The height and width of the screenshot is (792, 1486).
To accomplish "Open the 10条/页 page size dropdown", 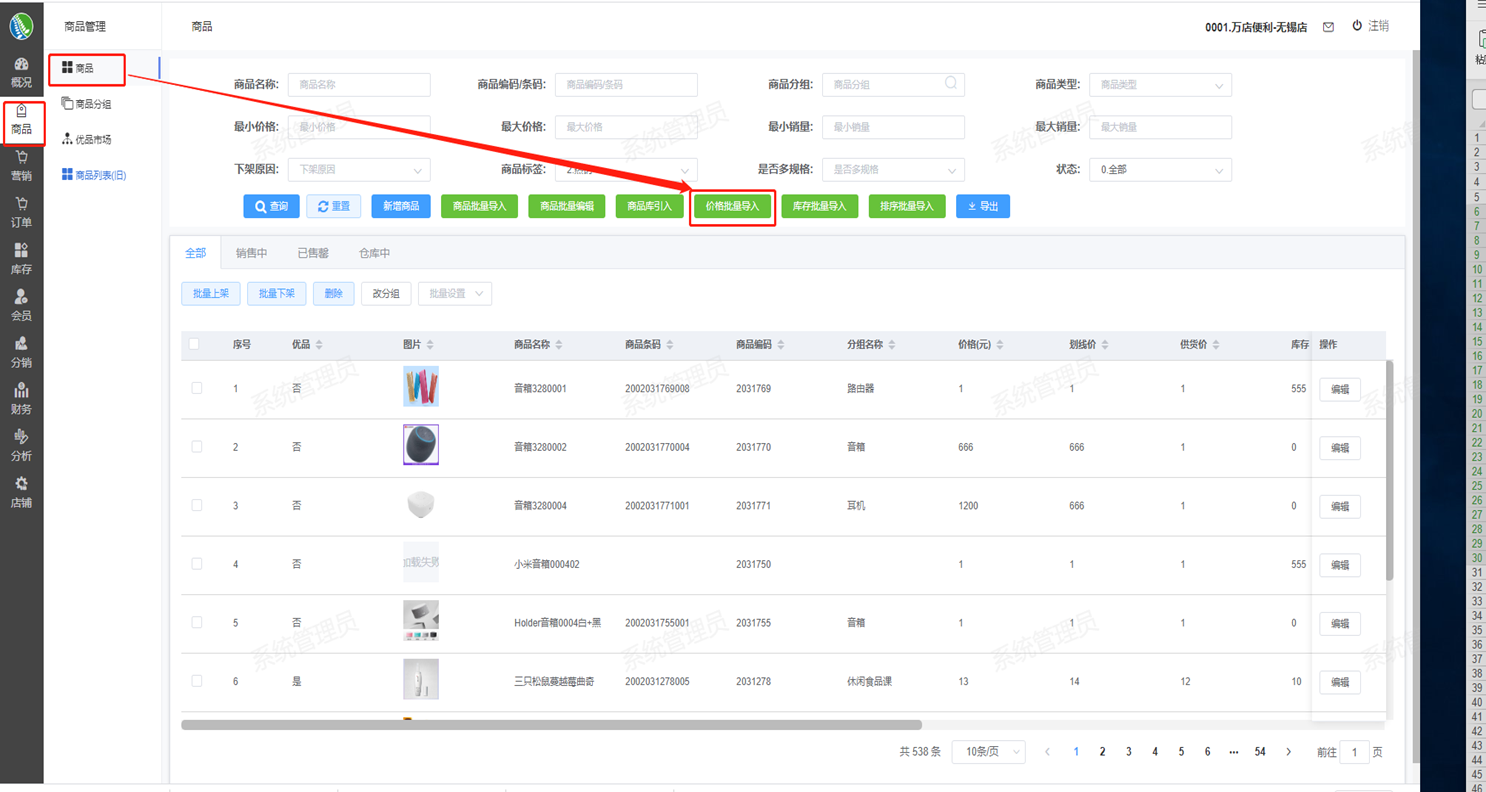I will click(x=988, y=752).
